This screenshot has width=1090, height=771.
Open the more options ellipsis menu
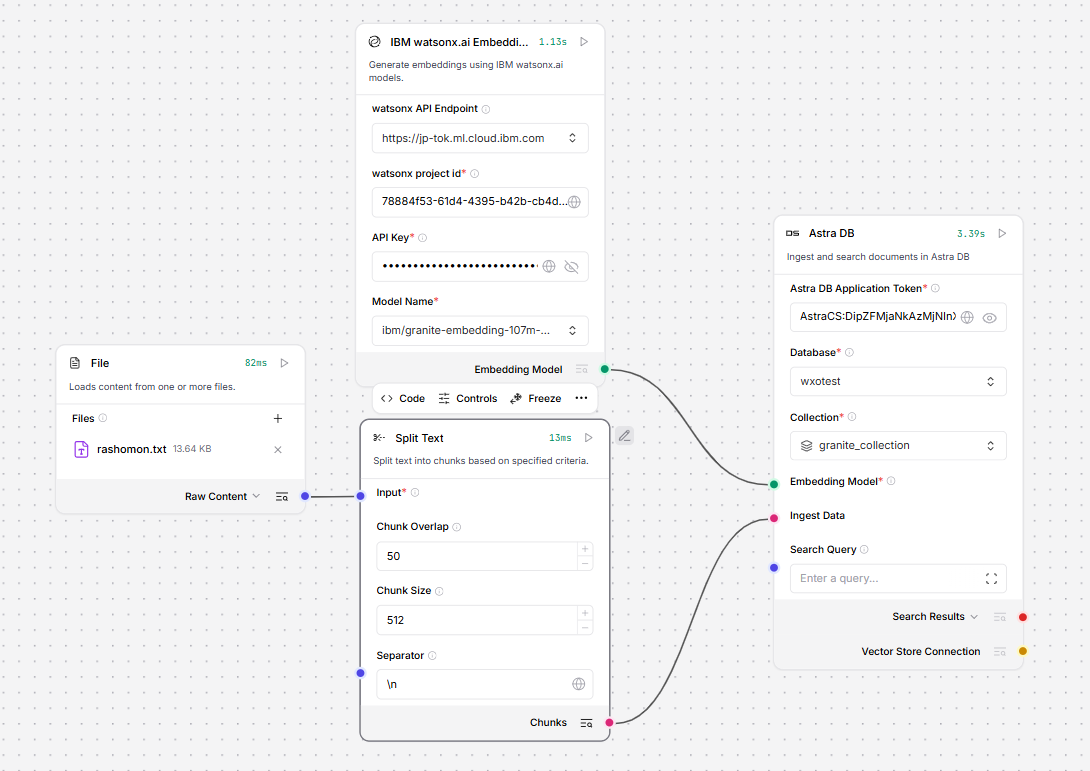pos(581,398)
